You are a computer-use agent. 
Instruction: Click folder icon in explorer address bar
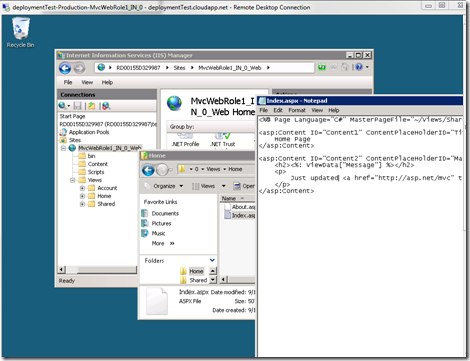[182, 169]
